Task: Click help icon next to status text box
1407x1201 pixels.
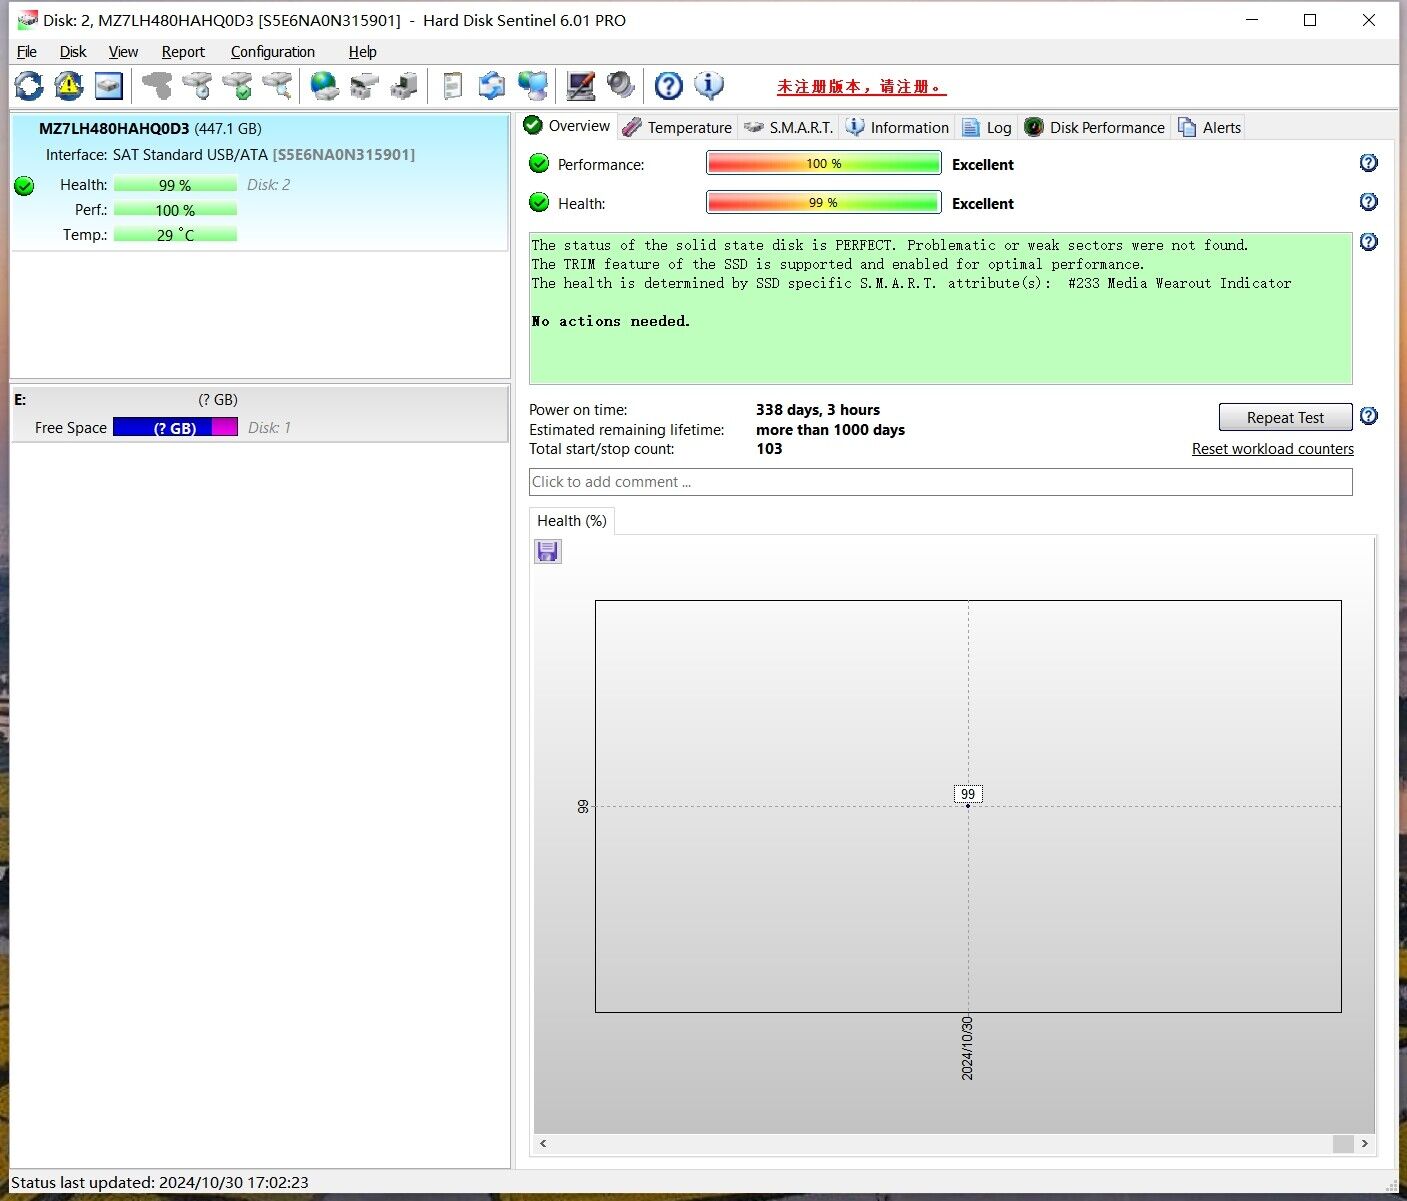Action: [x=1369, y=242]
